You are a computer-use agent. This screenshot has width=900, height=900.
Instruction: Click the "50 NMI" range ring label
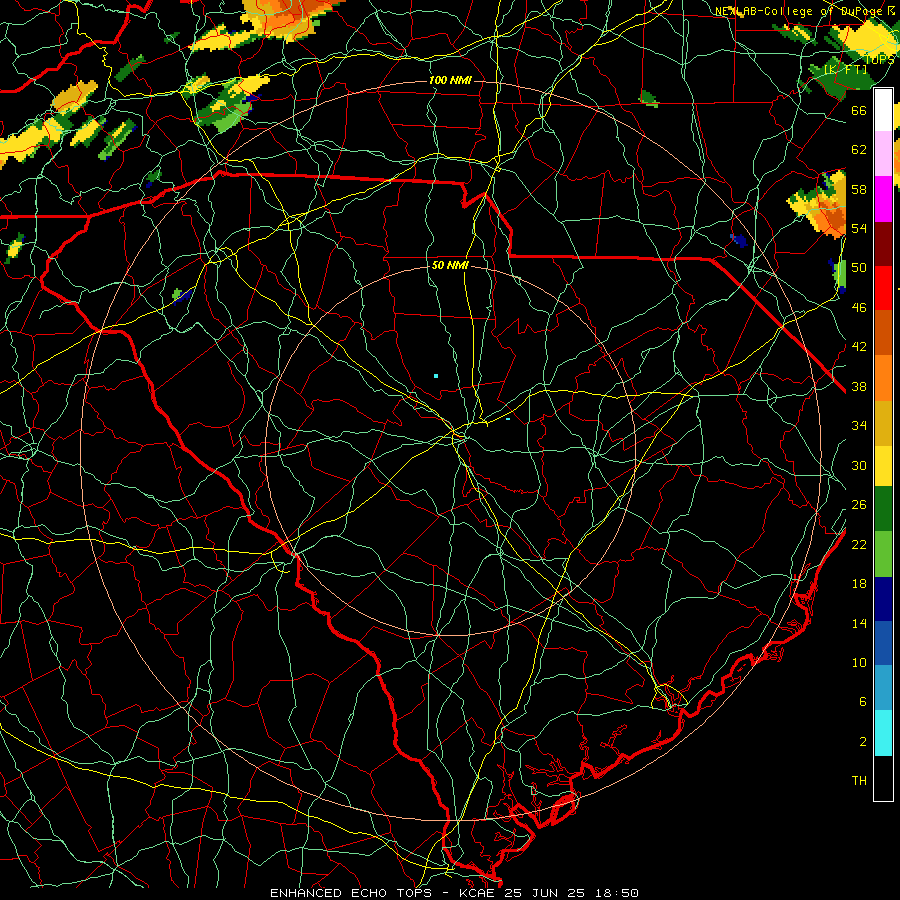450,265
